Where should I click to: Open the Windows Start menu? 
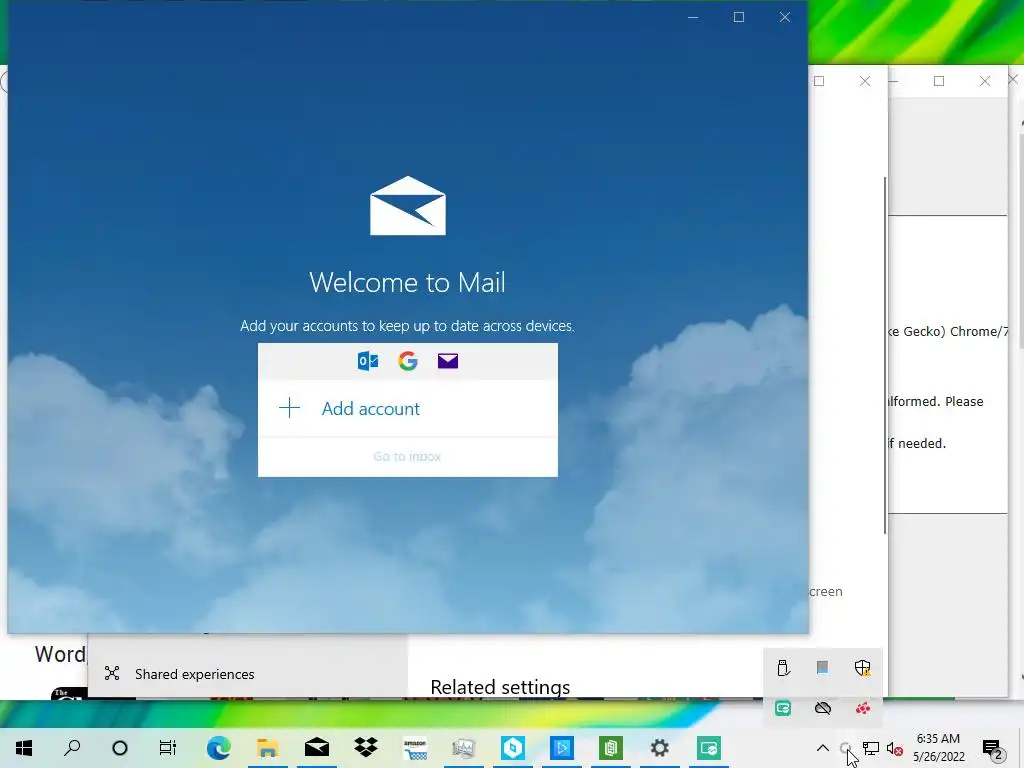pos(24,748)
